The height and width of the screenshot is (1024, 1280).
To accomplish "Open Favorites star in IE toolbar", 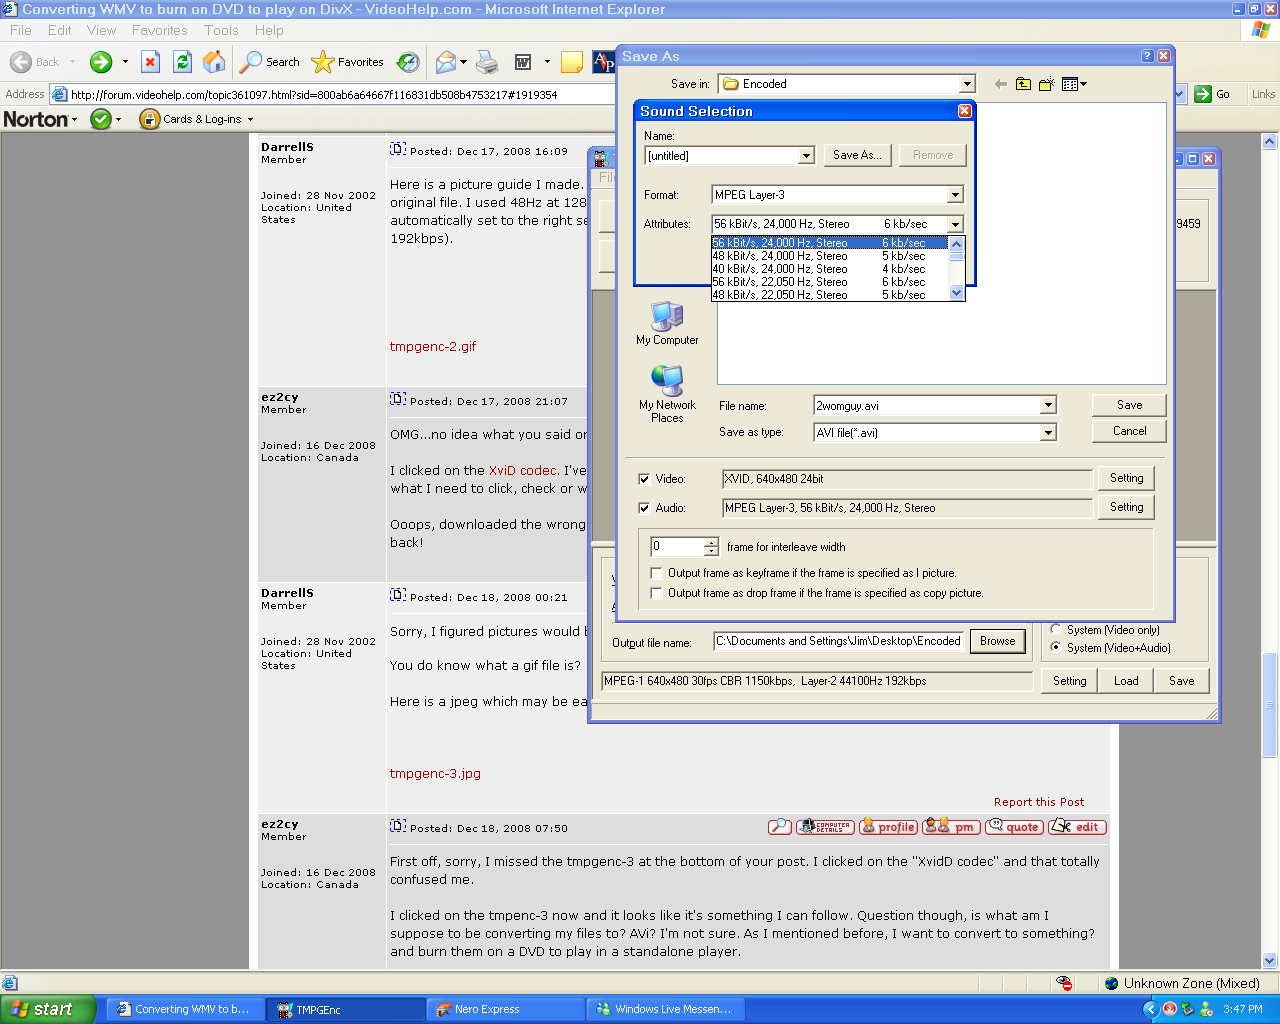I will pyautogui.click(x=347, y=62).
